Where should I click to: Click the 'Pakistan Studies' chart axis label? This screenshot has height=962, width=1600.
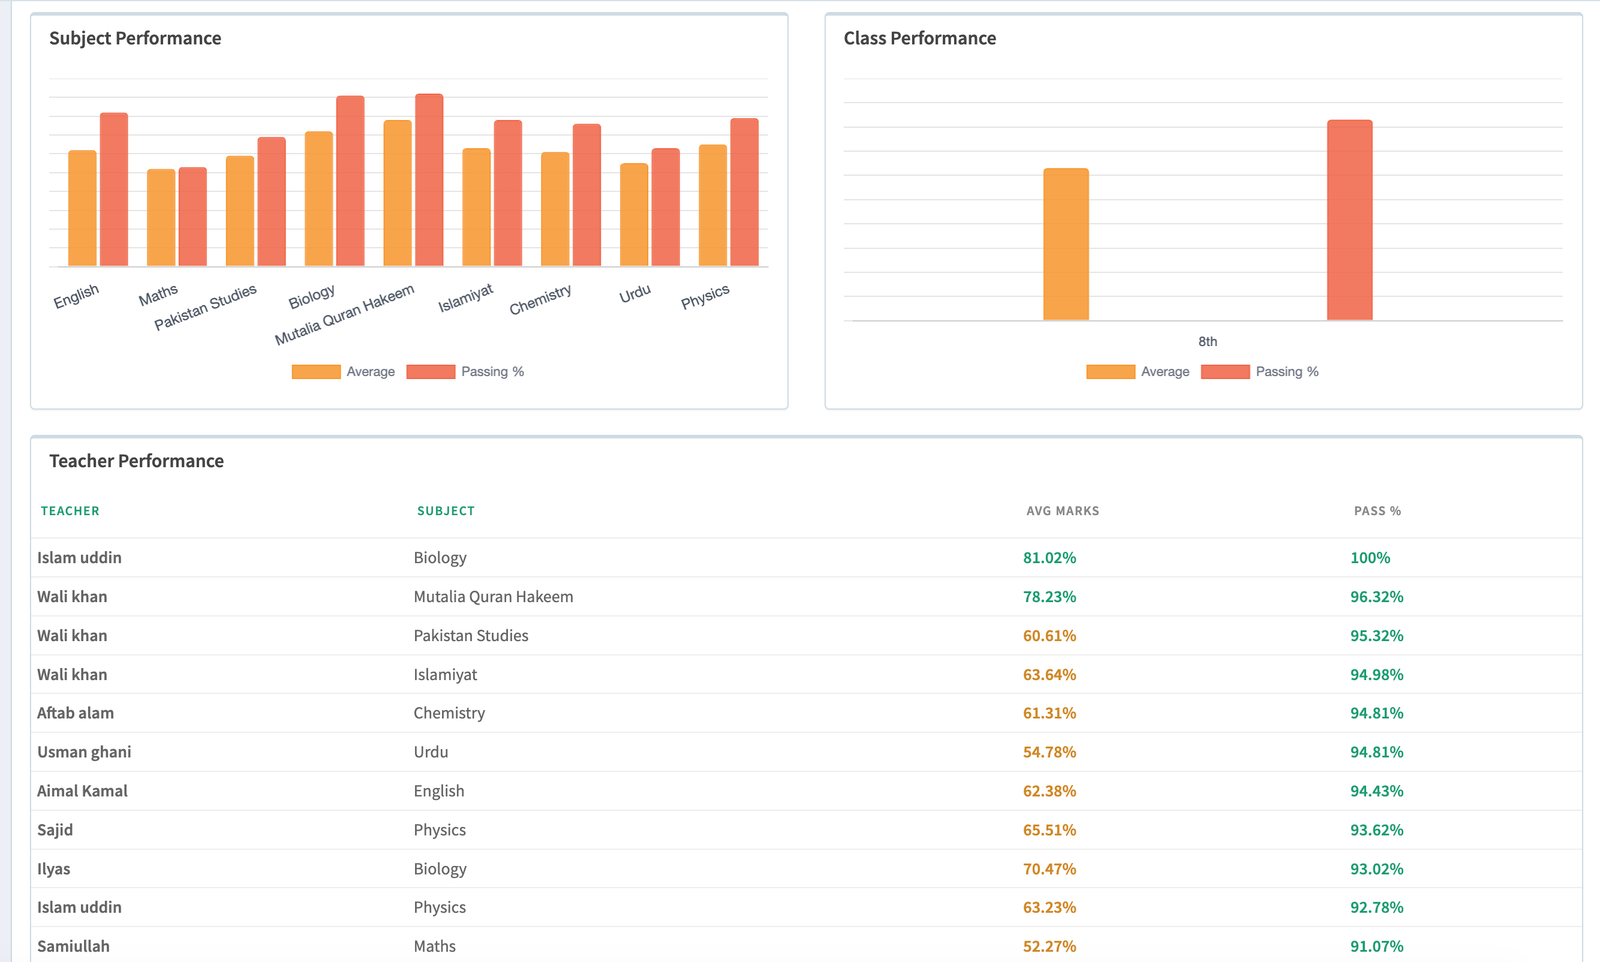pos(206,307)
